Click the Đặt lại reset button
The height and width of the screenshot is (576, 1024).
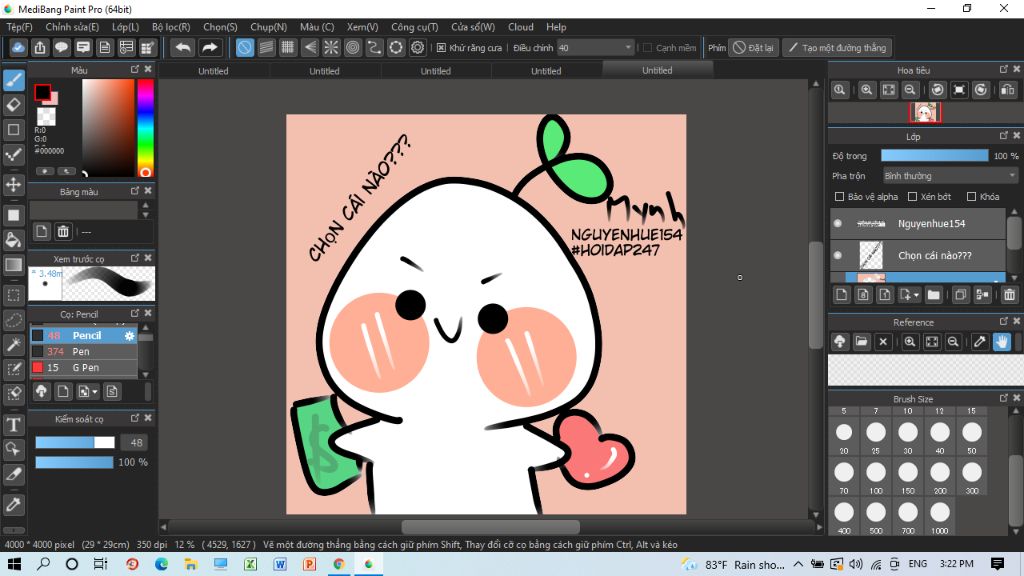(x=753, y=48)
